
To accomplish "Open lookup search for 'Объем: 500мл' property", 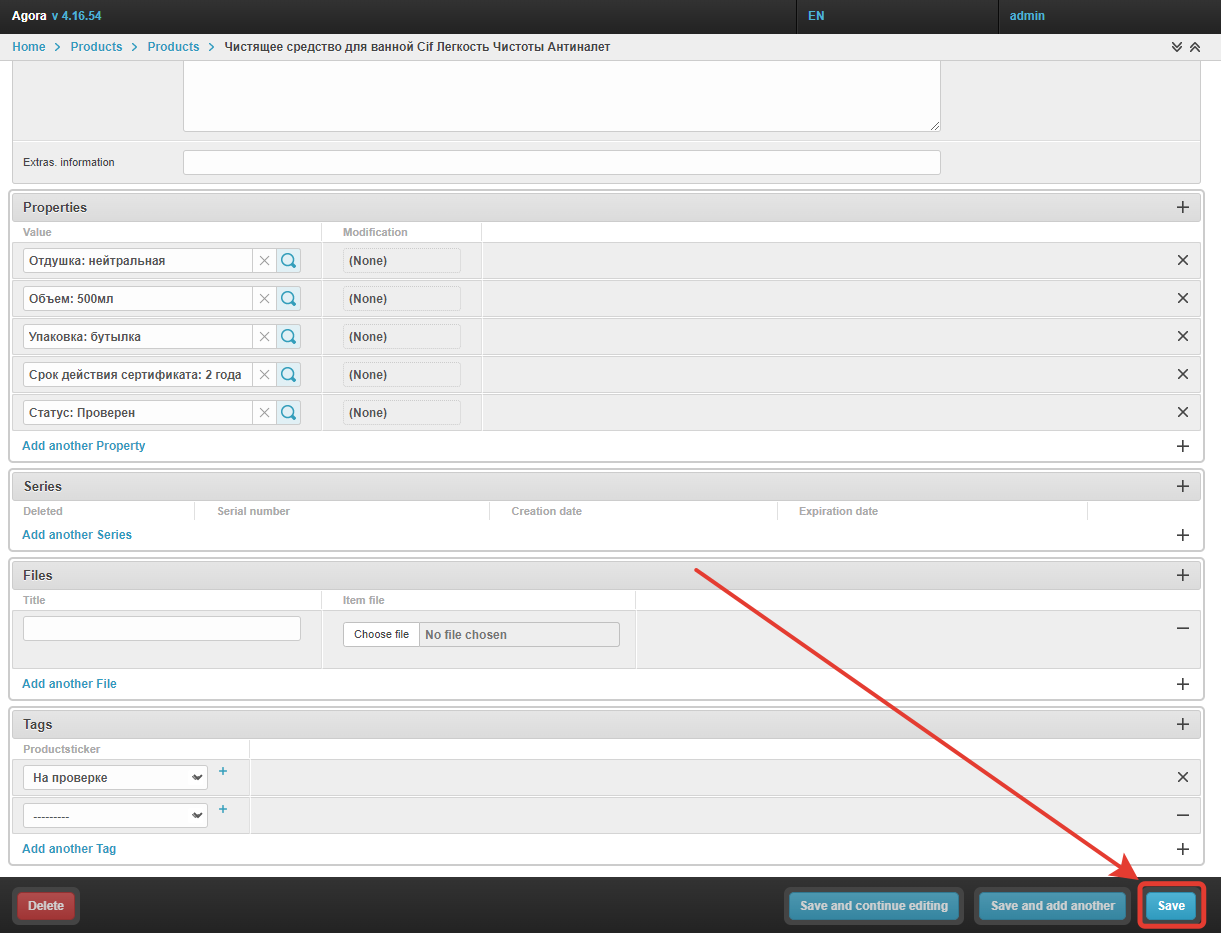I will 288,299.
